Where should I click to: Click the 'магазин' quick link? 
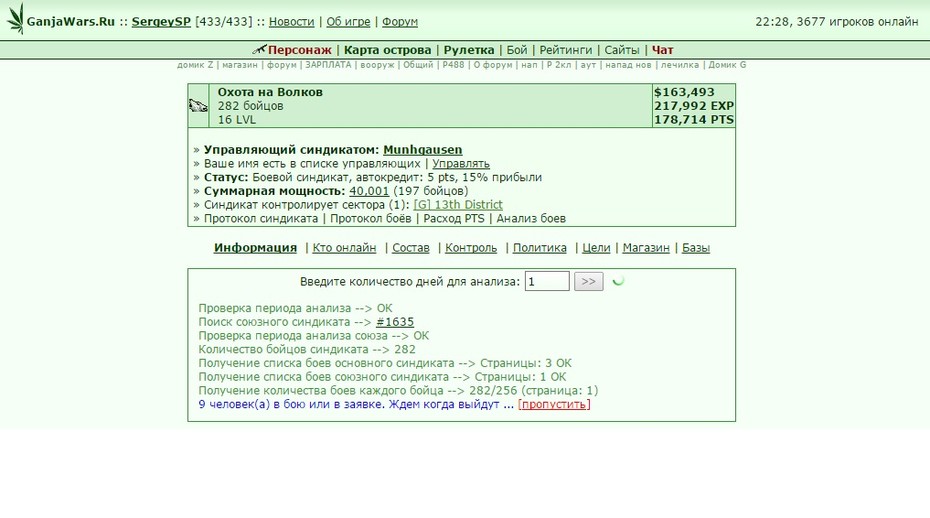(240, 65)
